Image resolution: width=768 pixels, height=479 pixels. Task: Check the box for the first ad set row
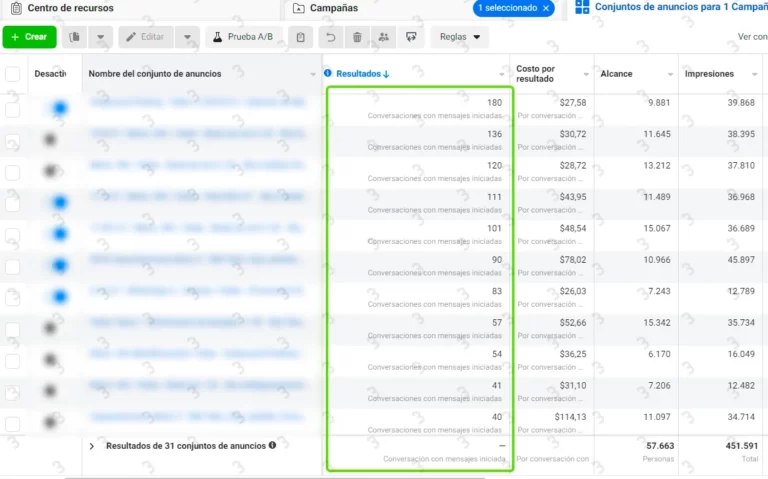click(x=12, y=109)
